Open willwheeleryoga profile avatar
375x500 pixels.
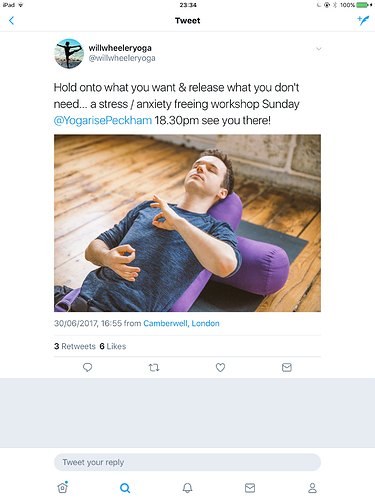pyautogui.click(x=69, y=53)
